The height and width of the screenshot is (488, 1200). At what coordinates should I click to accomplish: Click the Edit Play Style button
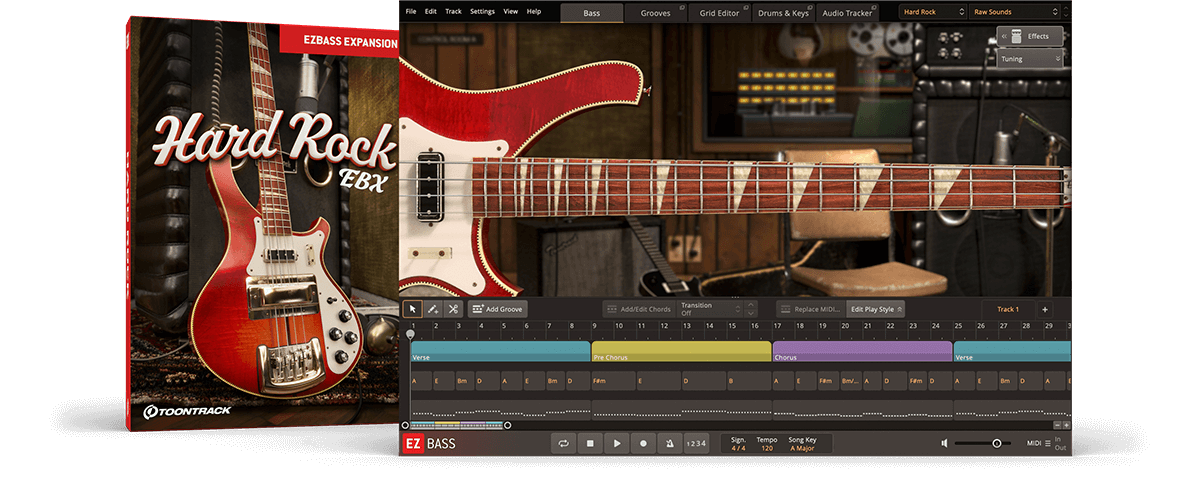[875, 310]
